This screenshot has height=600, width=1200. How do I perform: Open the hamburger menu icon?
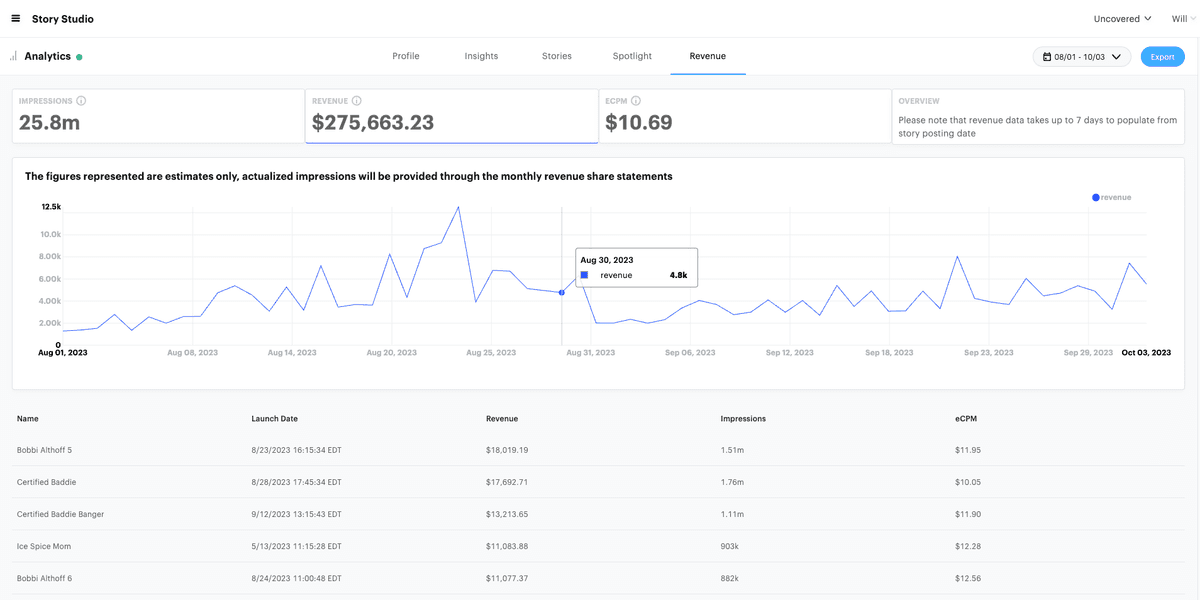[x=15, y=18]
